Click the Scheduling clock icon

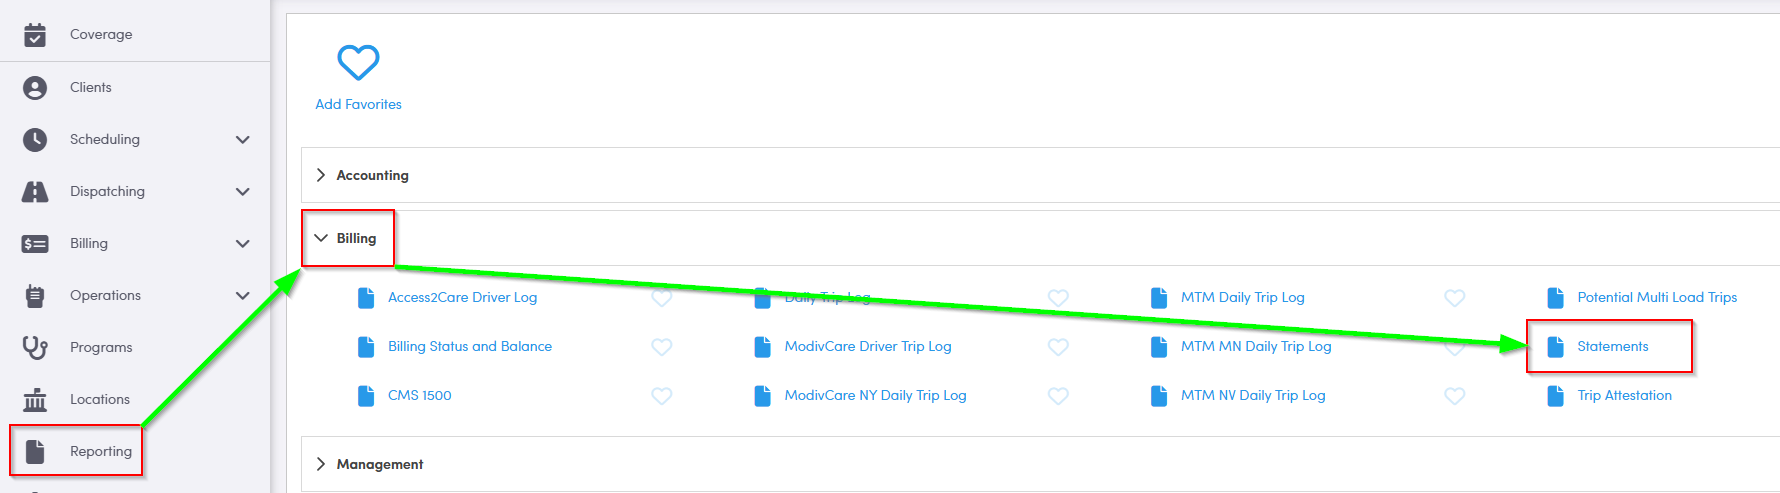click(35, 140)
